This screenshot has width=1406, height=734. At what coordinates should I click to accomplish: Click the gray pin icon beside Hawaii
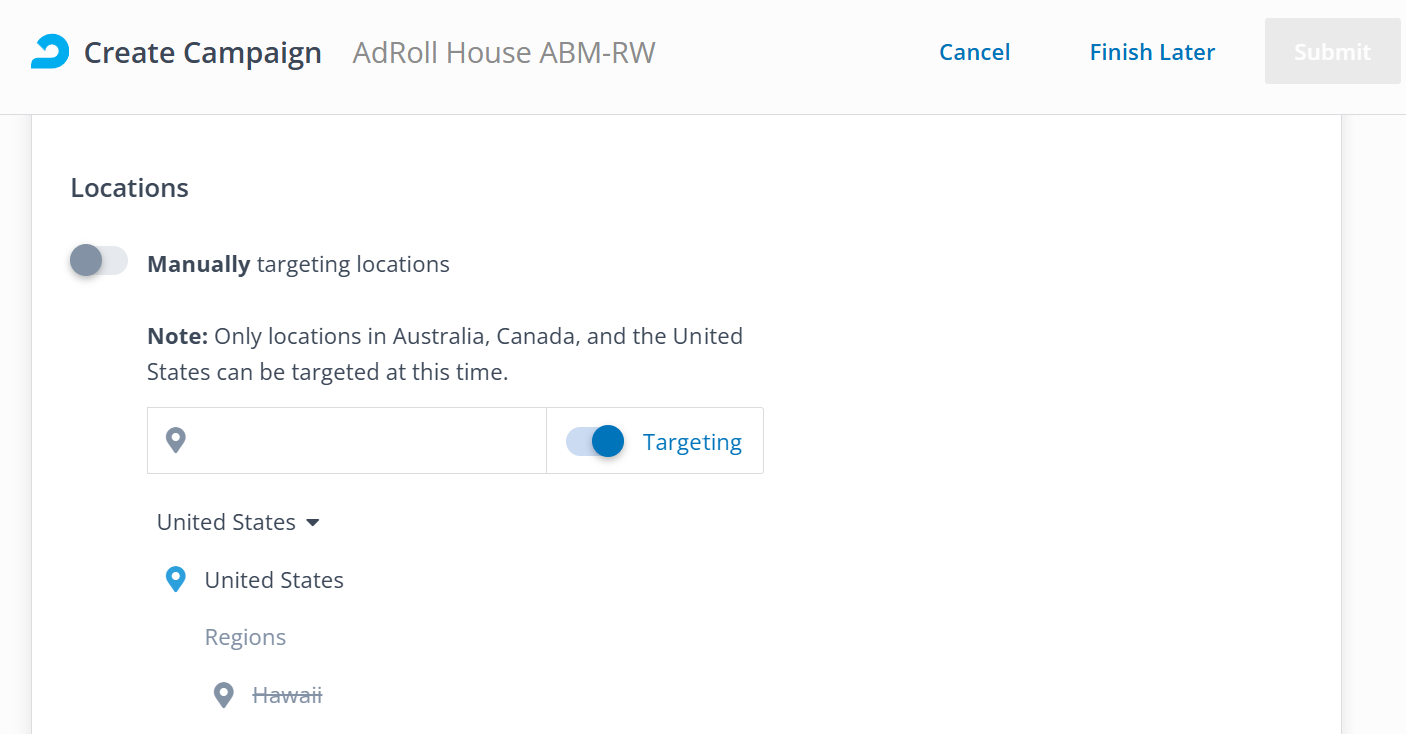[224, 695]
